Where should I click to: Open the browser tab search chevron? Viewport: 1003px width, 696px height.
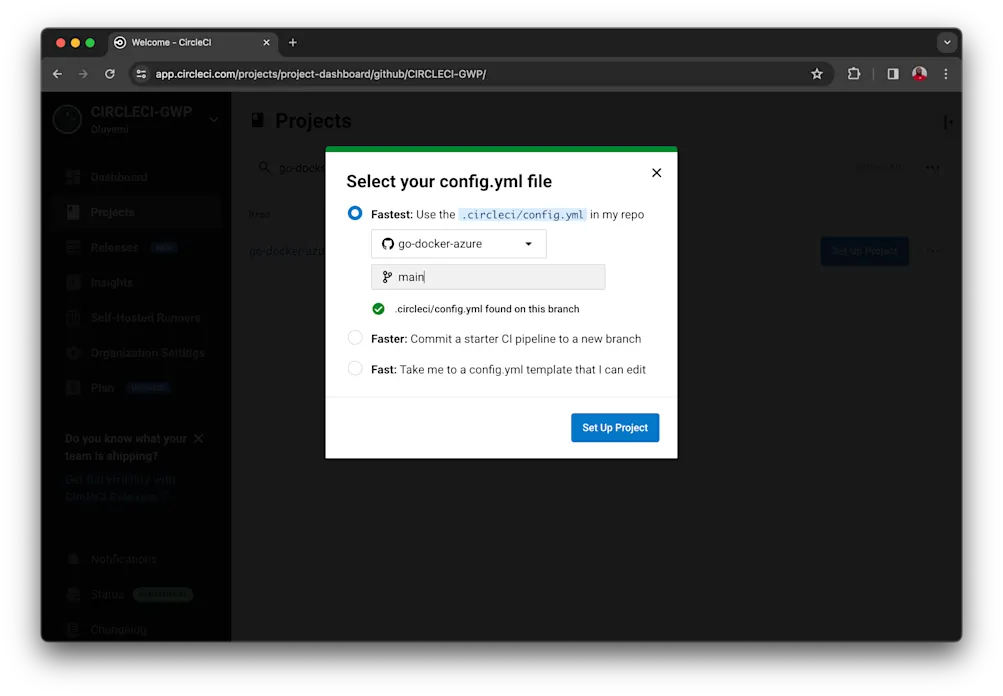(x=945, y=42)
